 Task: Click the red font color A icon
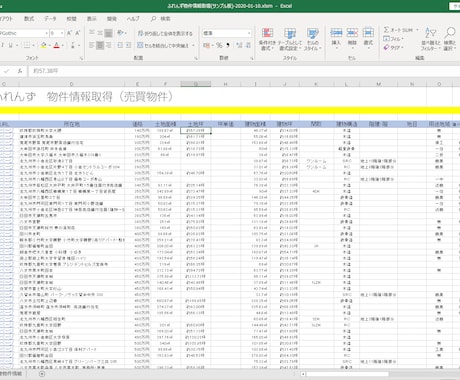pos(56,45)
